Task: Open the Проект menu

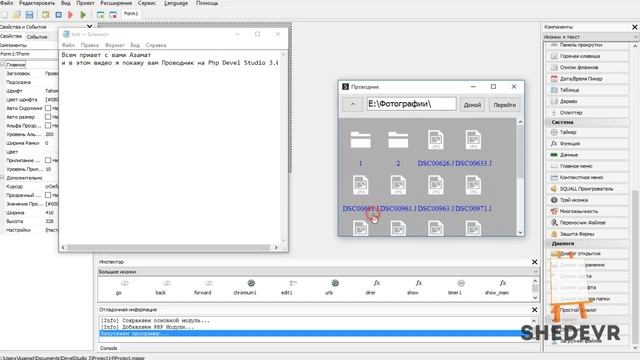Action: click(85, 3)
